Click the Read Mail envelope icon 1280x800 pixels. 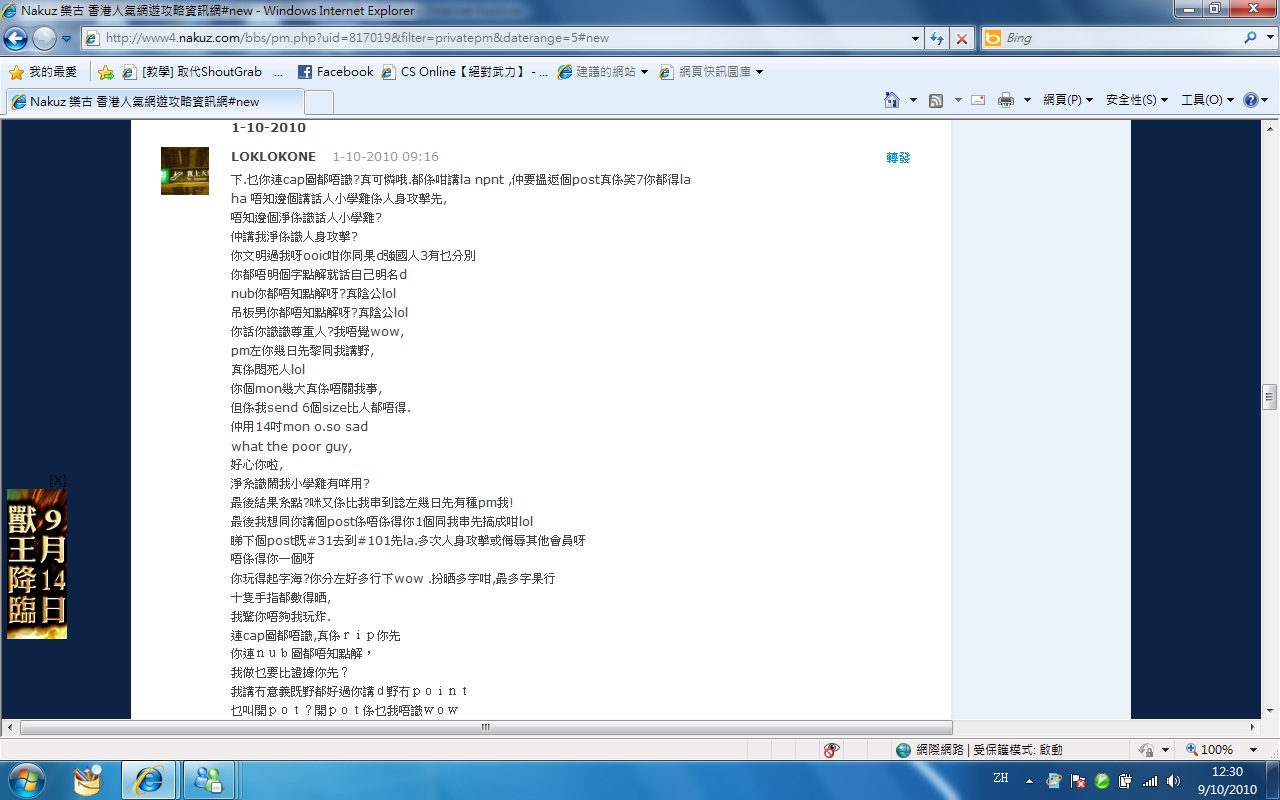coord(978,100)
